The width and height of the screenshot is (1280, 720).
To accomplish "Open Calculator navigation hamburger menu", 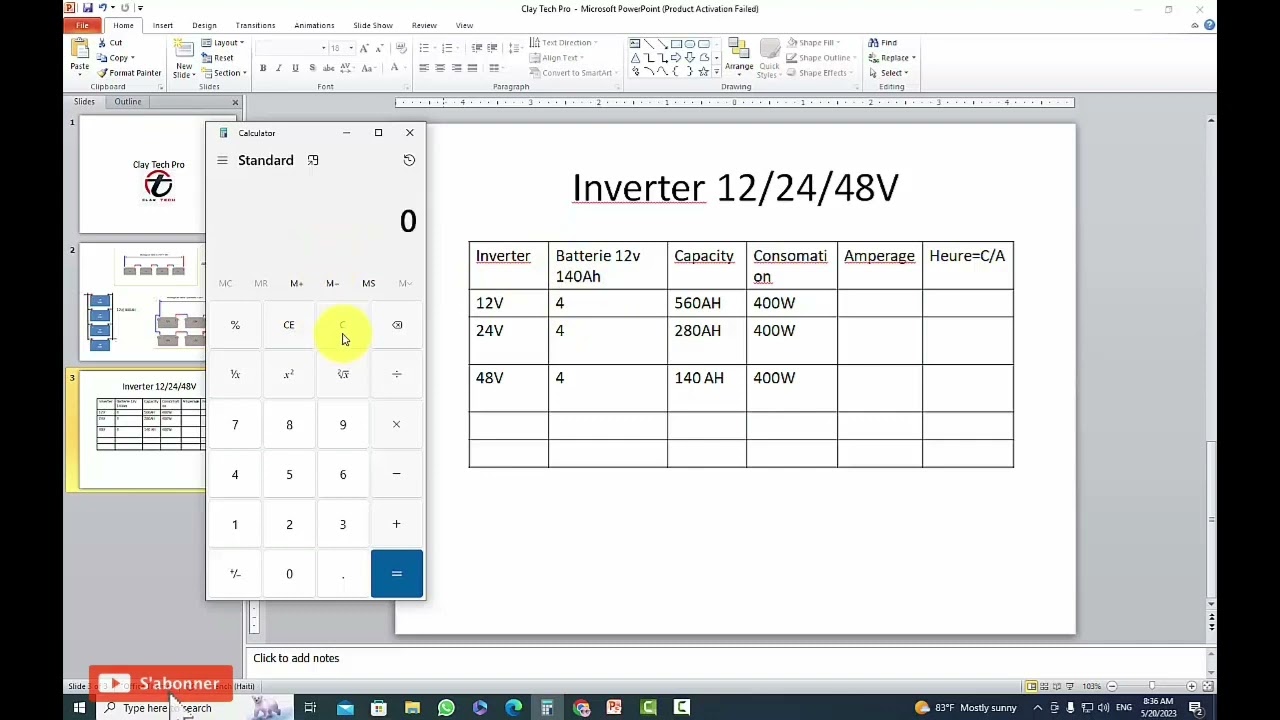I will coord(222,160).
